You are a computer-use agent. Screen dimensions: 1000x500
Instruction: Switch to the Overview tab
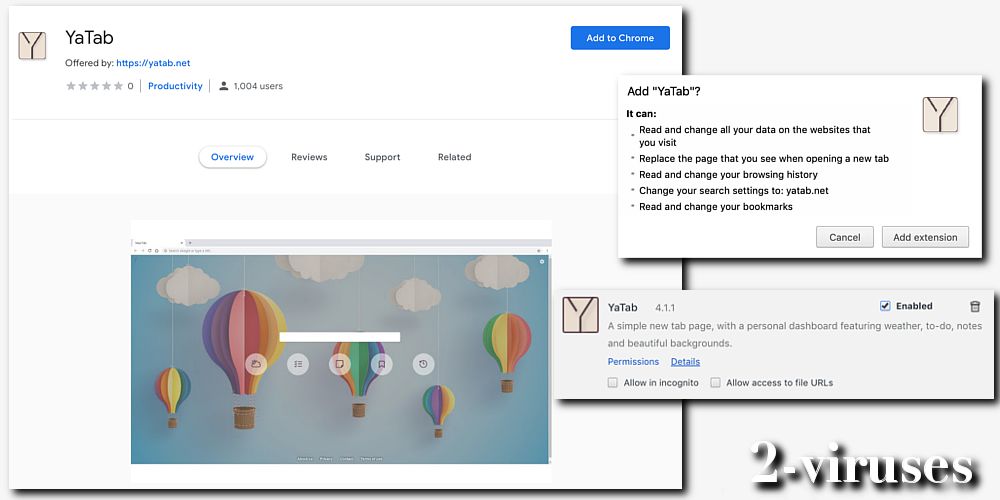[232, 157]
